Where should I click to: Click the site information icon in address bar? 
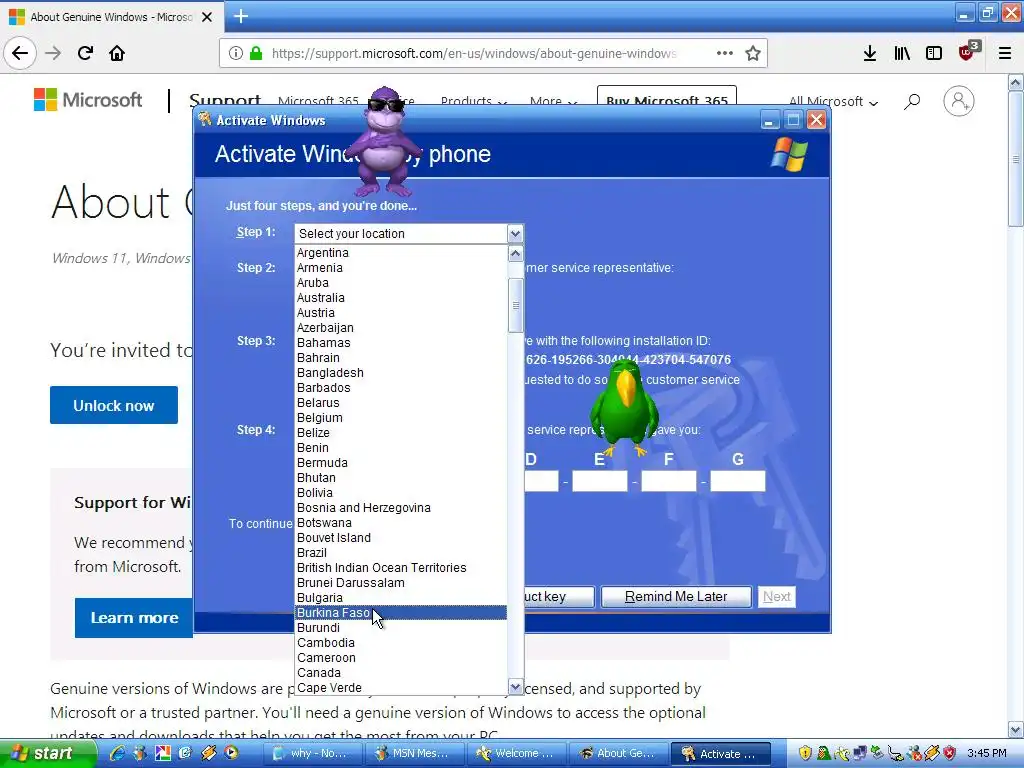click(x=236, y=53)
